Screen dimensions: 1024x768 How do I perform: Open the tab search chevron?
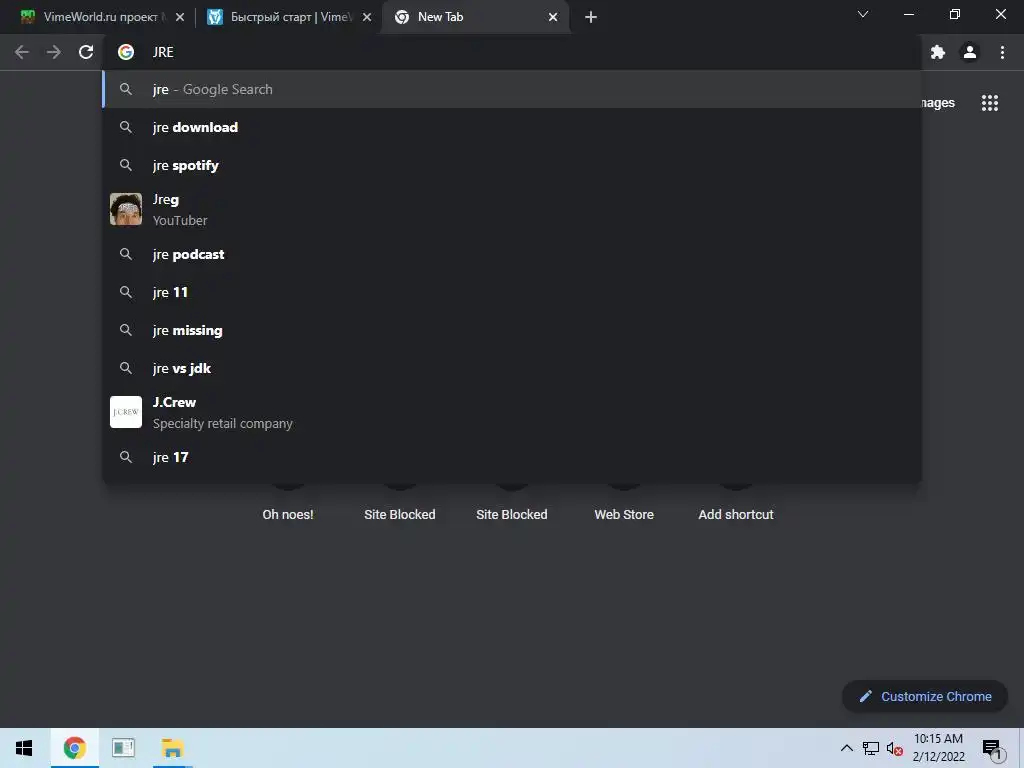point(863,14)
